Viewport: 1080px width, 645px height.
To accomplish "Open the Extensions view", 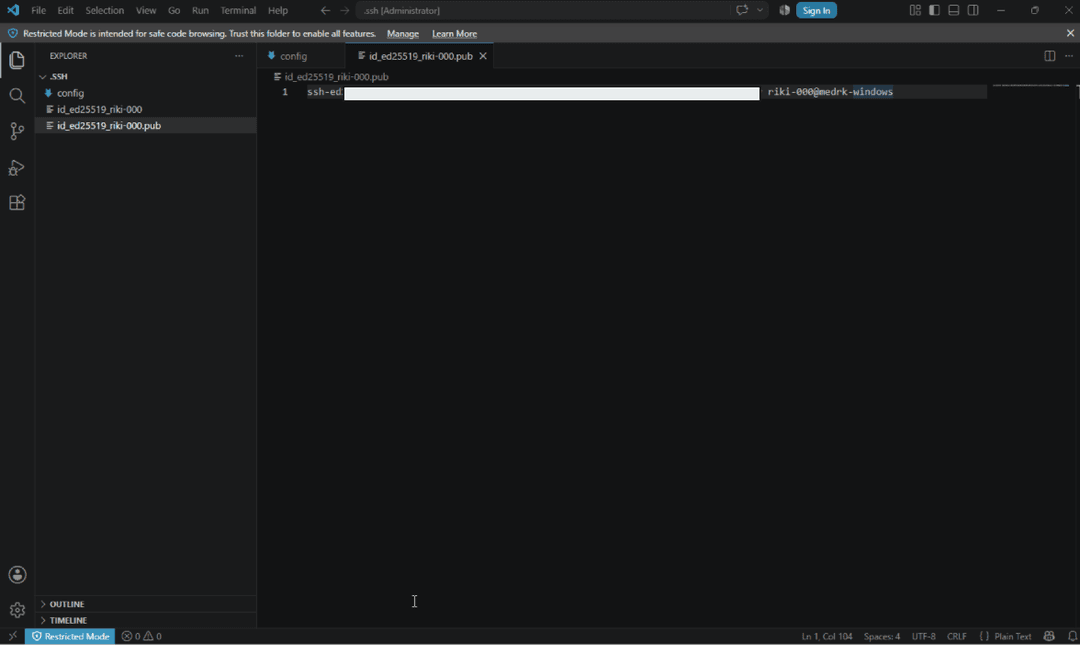I will pos(17,203).
